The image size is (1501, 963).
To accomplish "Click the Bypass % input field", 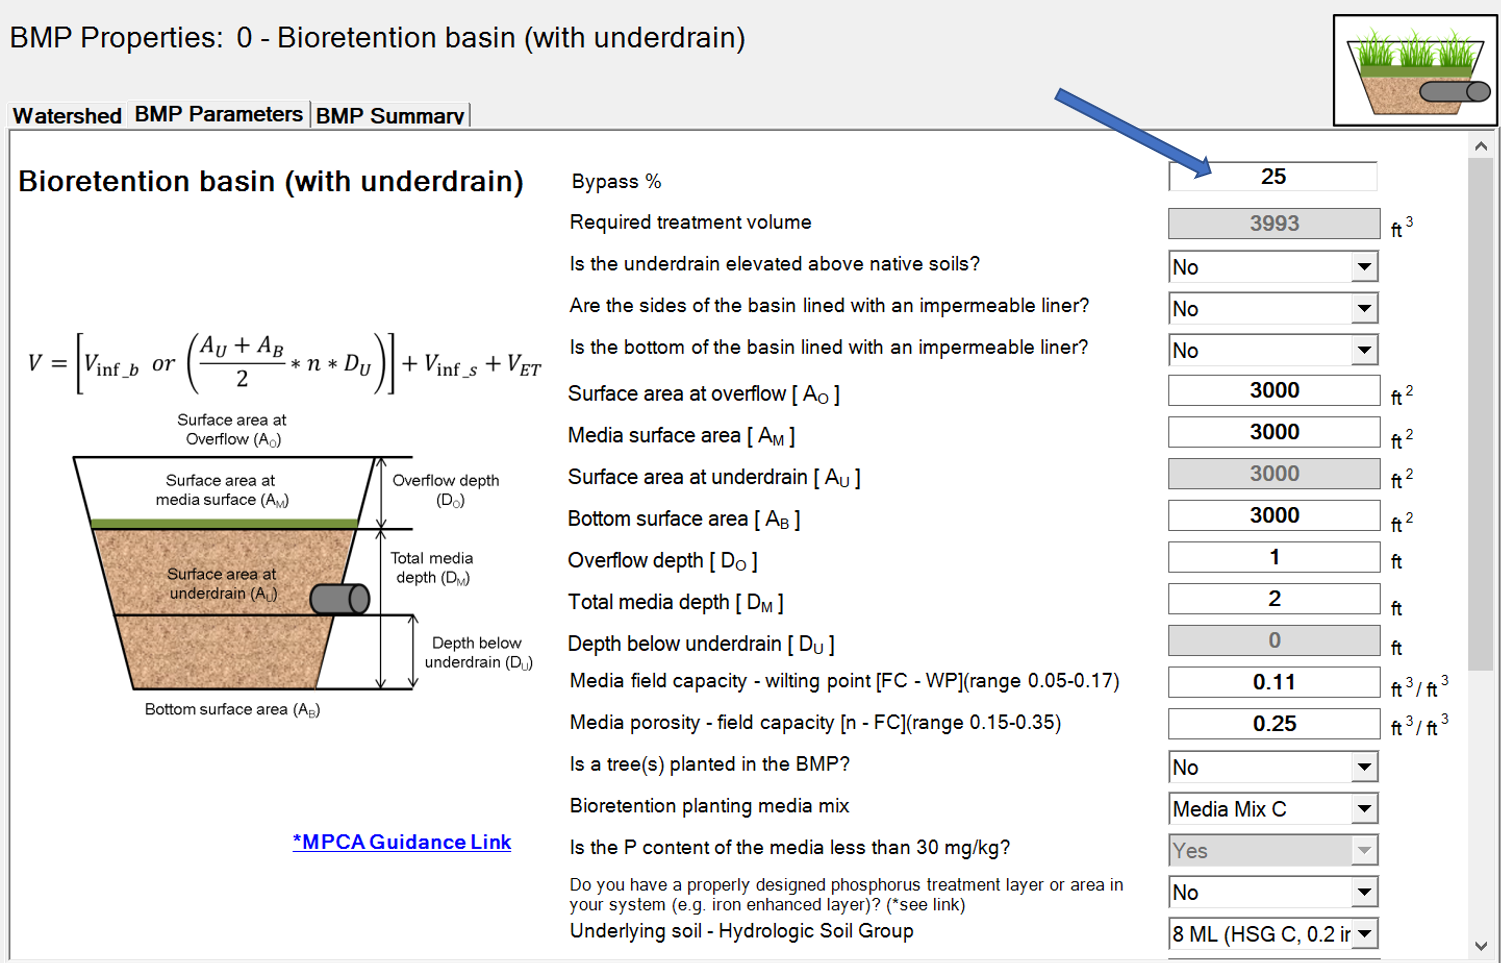I will pyautogui.click(x=1273, y=177).
